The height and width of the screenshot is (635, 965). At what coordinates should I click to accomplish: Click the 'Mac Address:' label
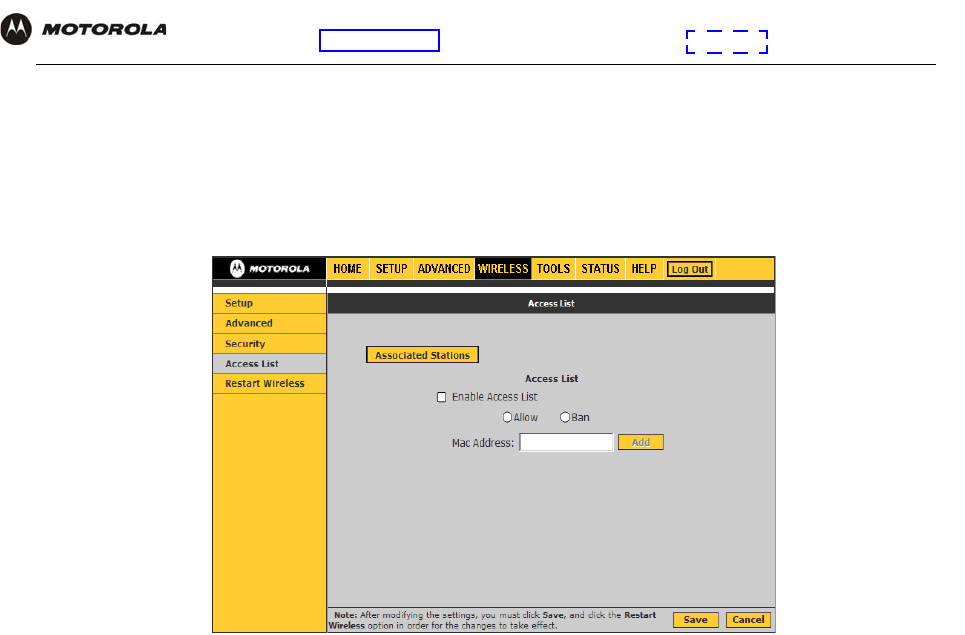coord(482,443)
